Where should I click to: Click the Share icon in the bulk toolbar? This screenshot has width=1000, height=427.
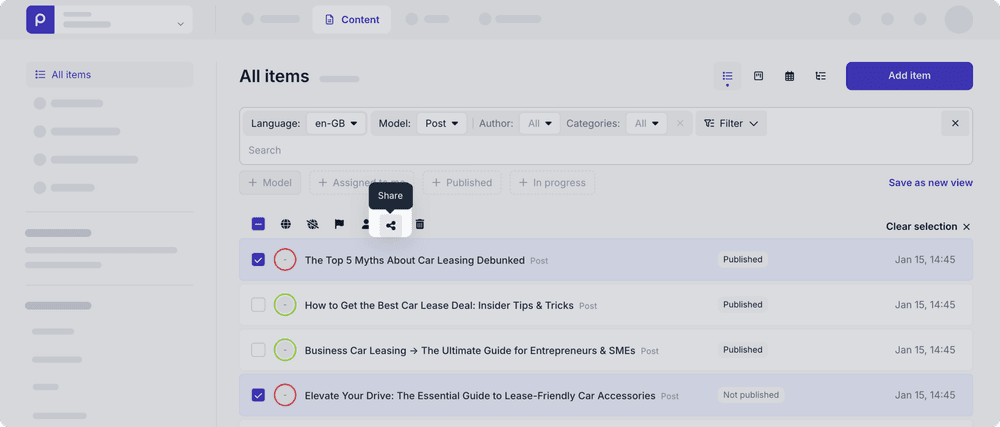tap(391, 225)
